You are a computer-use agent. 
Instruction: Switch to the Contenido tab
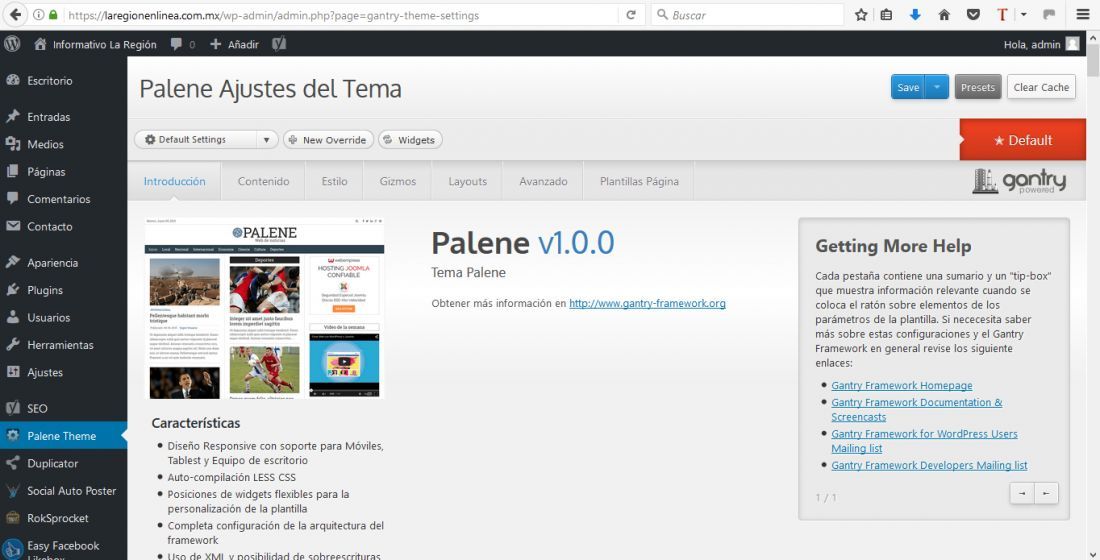263,181
